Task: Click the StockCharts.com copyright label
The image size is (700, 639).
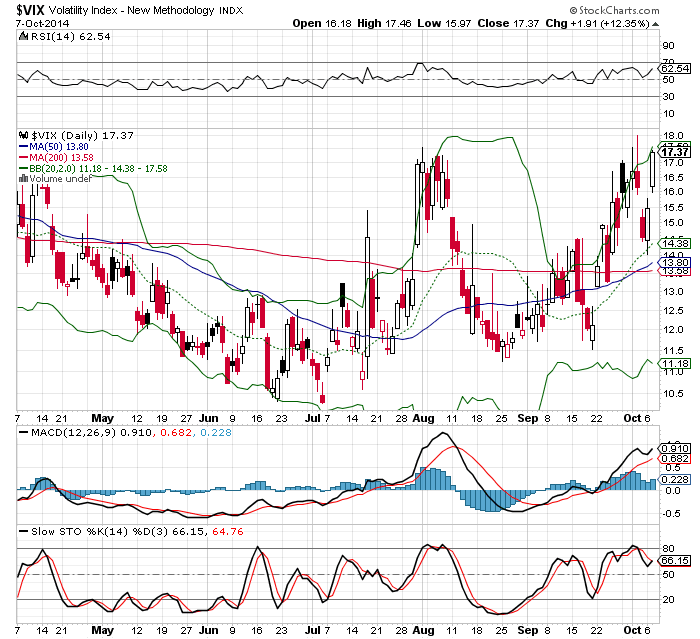Action: coord(614,10)
